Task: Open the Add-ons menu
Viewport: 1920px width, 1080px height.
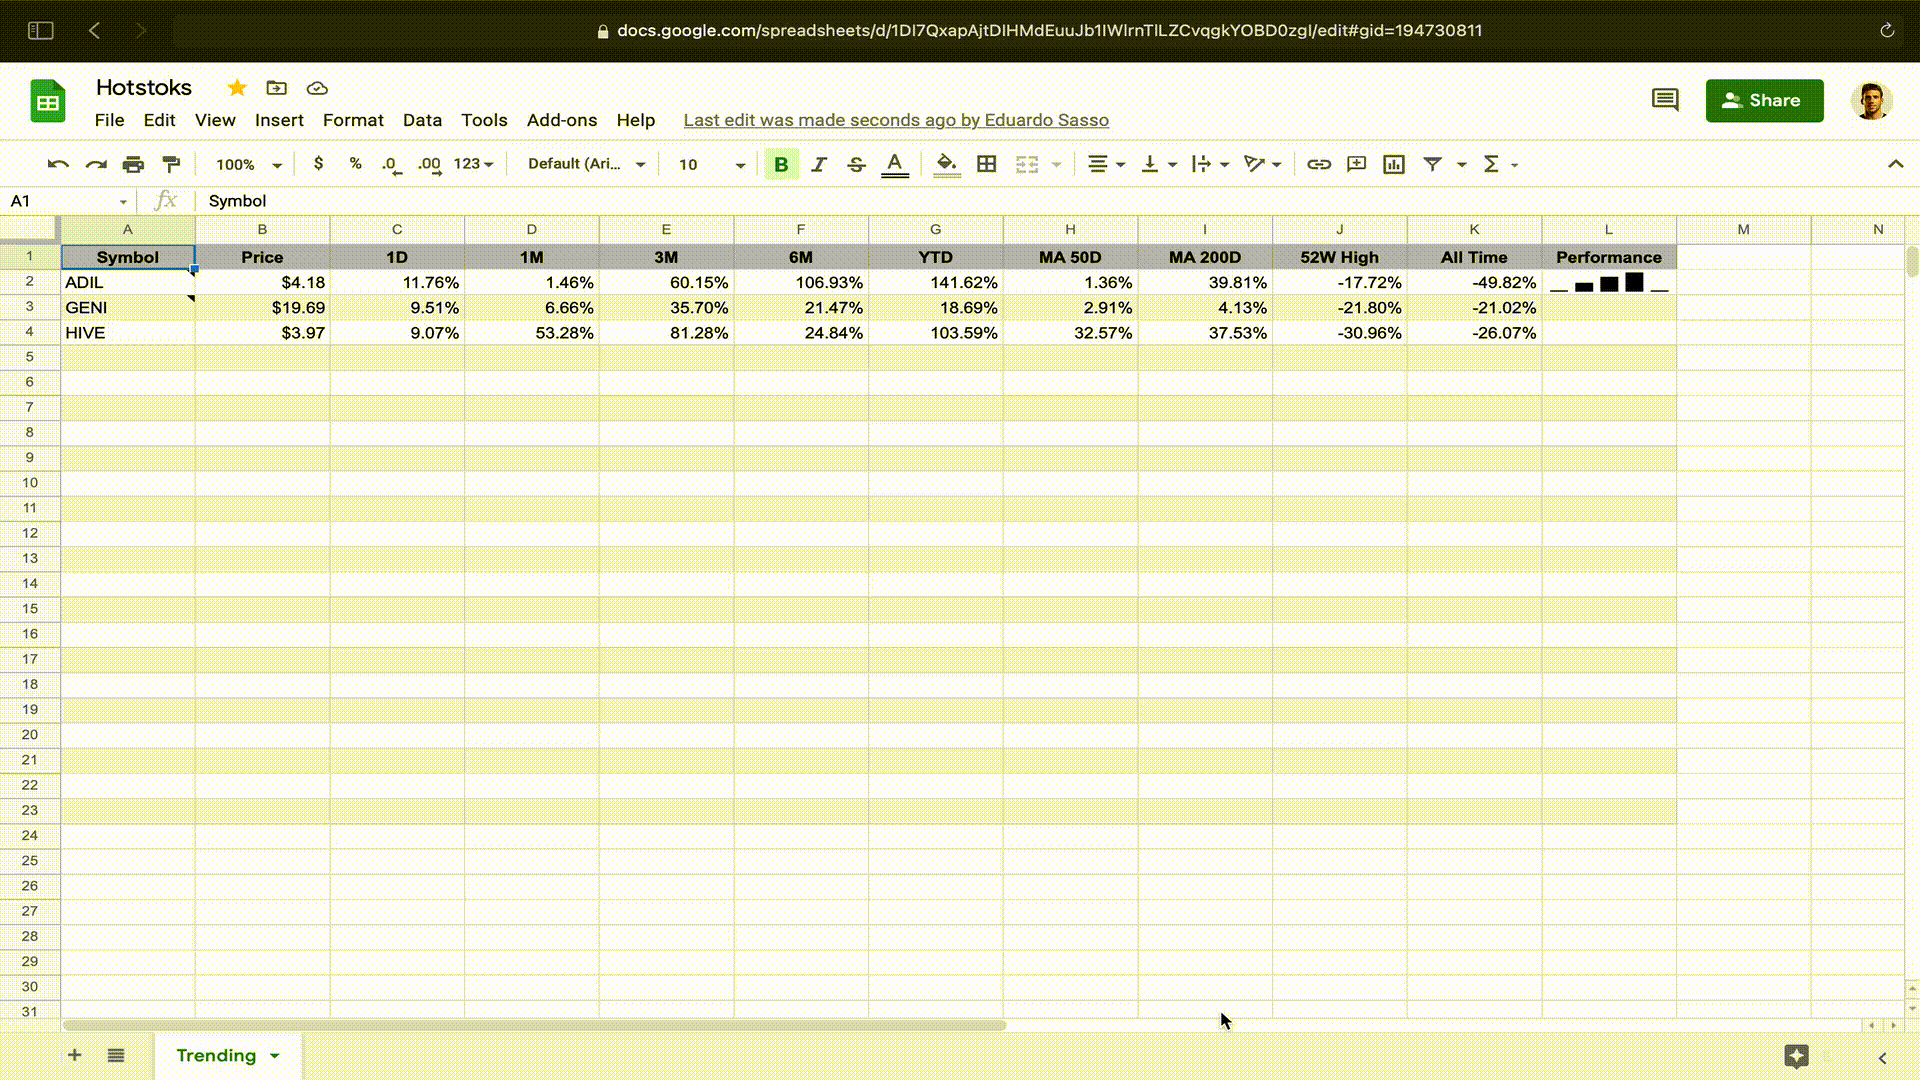Action: (562, 120)
